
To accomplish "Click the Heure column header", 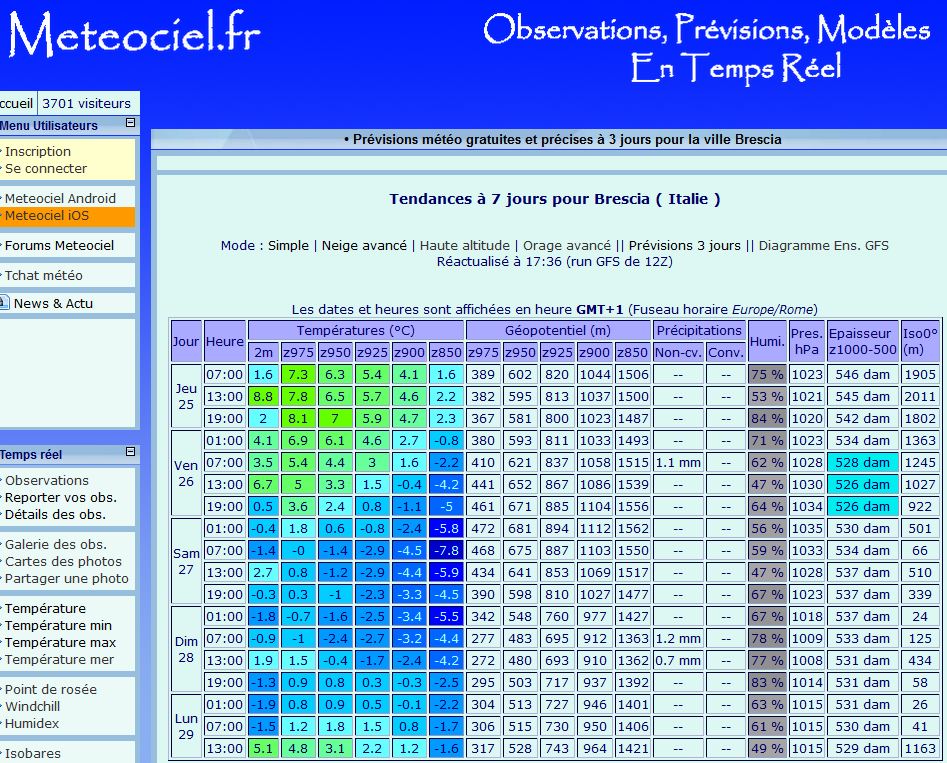I will (x=225, y=341).
